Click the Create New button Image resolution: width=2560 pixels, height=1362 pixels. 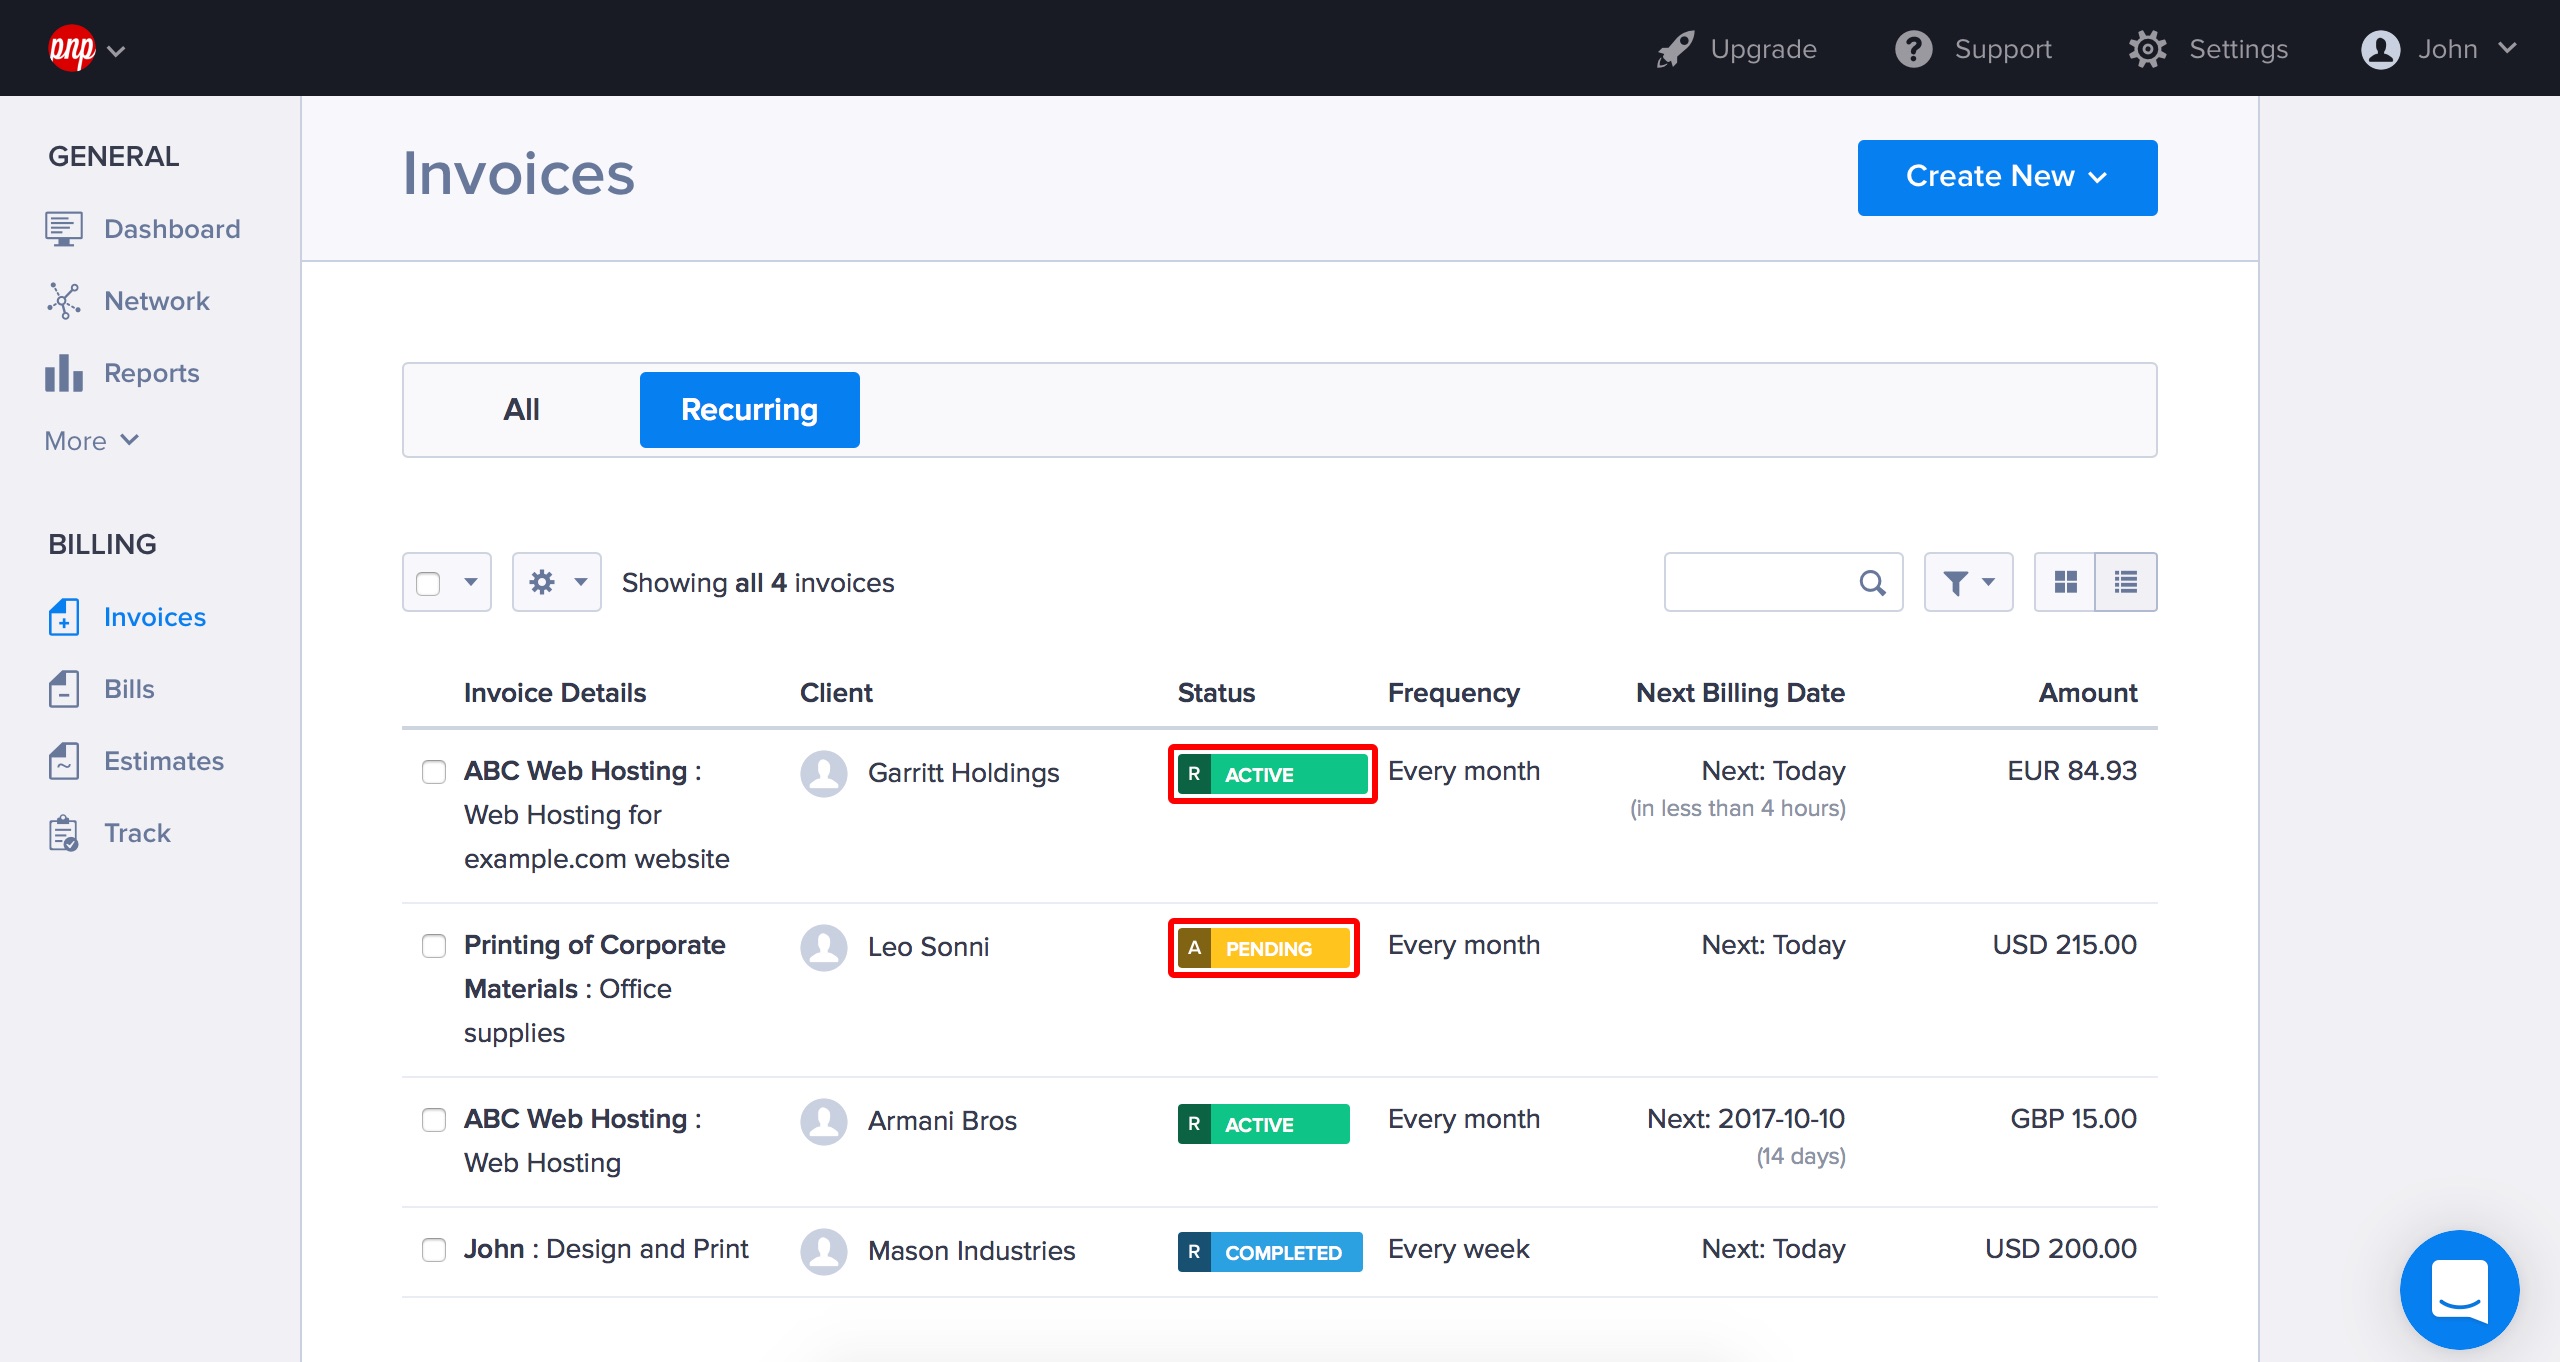[2007, 177]
